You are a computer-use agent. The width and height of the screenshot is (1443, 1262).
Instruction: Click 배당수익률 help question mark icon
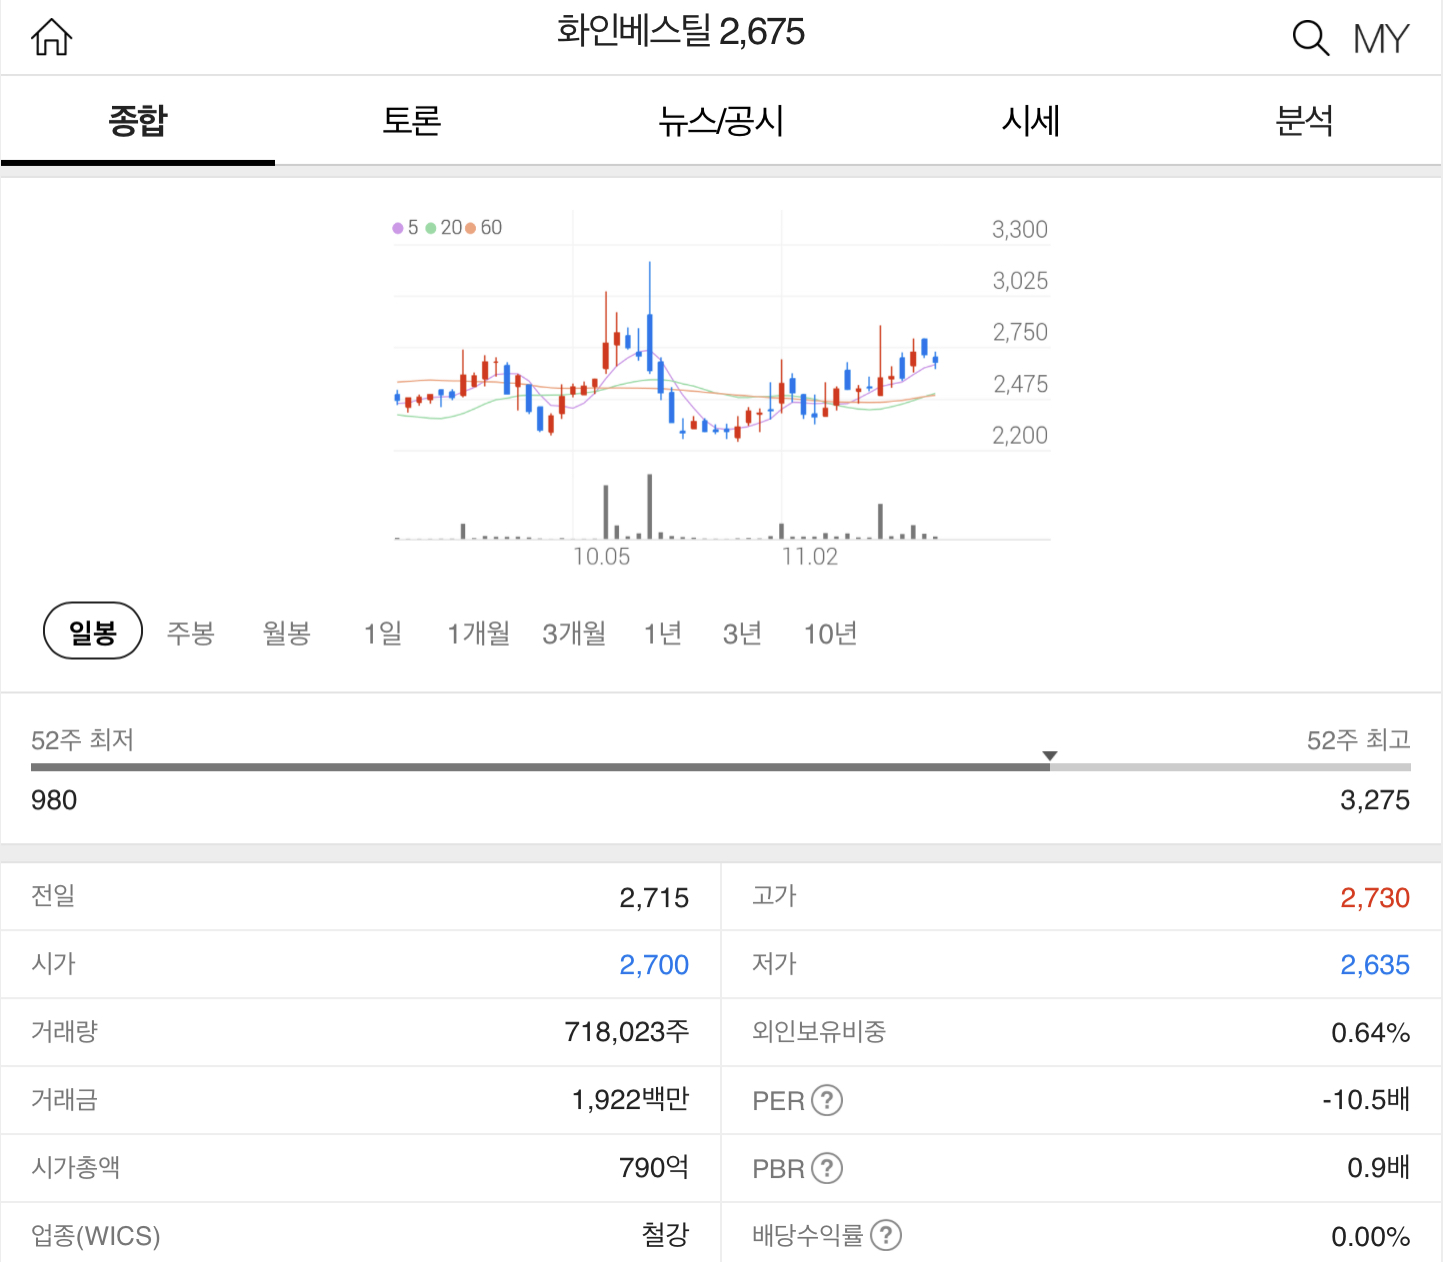(x=886, y=1236)
